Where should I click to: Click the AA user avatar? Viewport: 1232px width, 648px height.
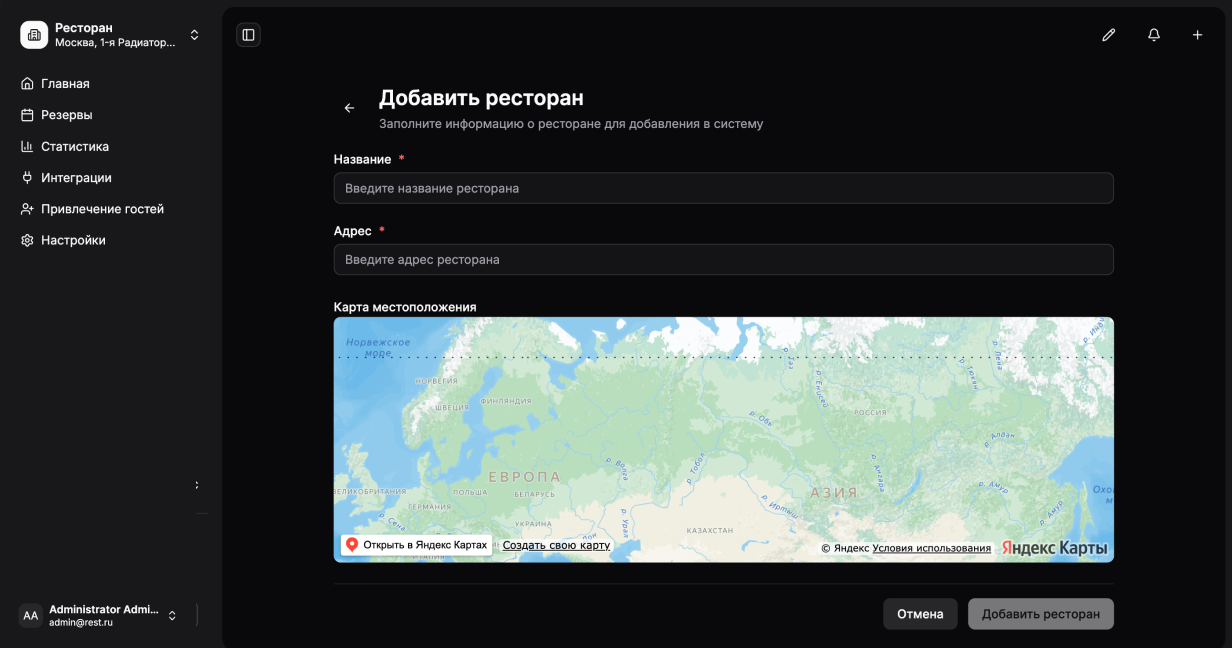(31, 615)
